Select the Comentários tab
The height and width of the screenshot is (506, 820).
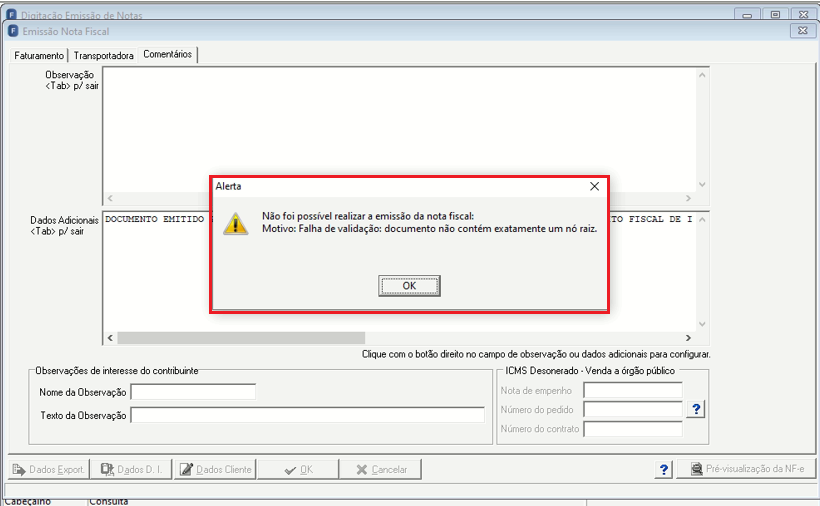[167, 54]
